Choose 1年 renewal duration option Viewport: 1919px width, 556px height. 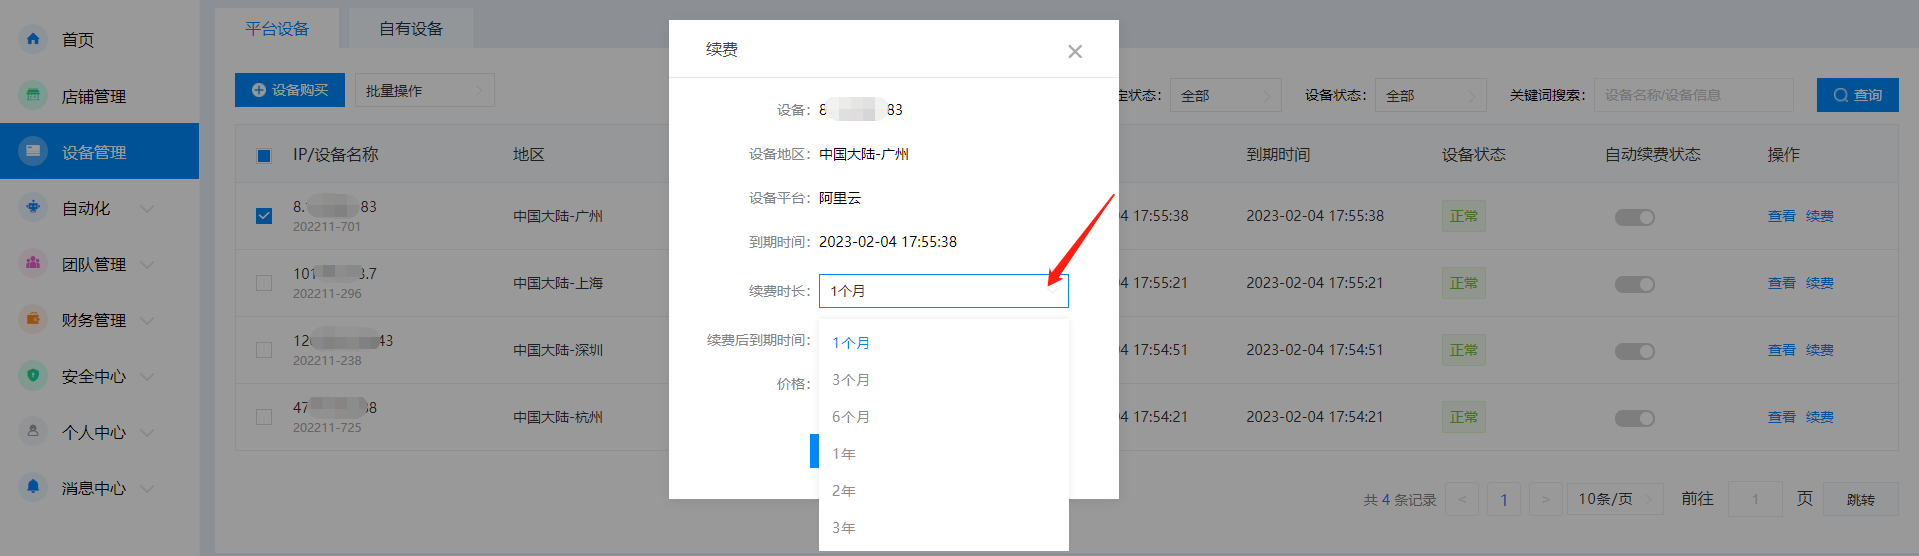click(844, 454)
